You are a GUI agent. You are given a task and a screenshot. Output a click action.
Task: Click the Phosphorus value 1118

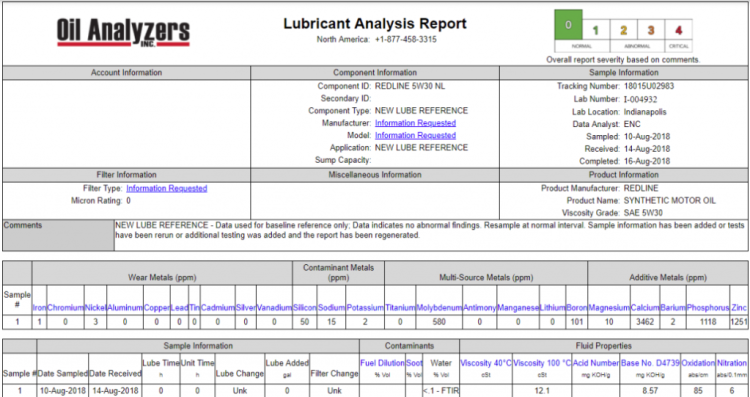click(x=708, y=322)
